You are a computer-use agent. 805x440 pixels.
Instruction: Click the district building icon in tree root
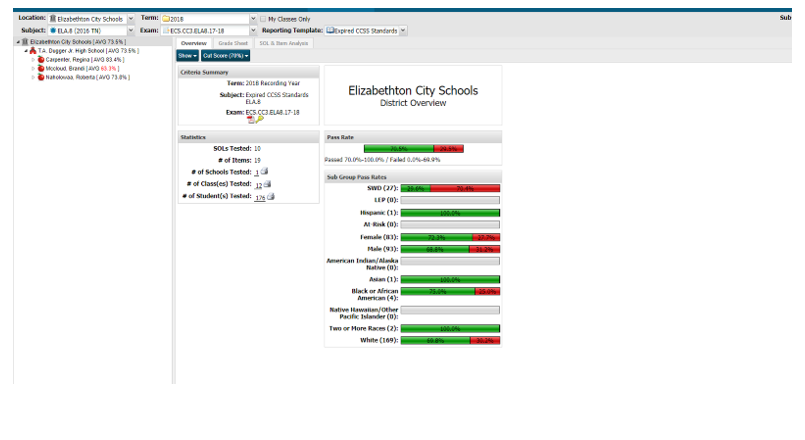click(25, 42)
